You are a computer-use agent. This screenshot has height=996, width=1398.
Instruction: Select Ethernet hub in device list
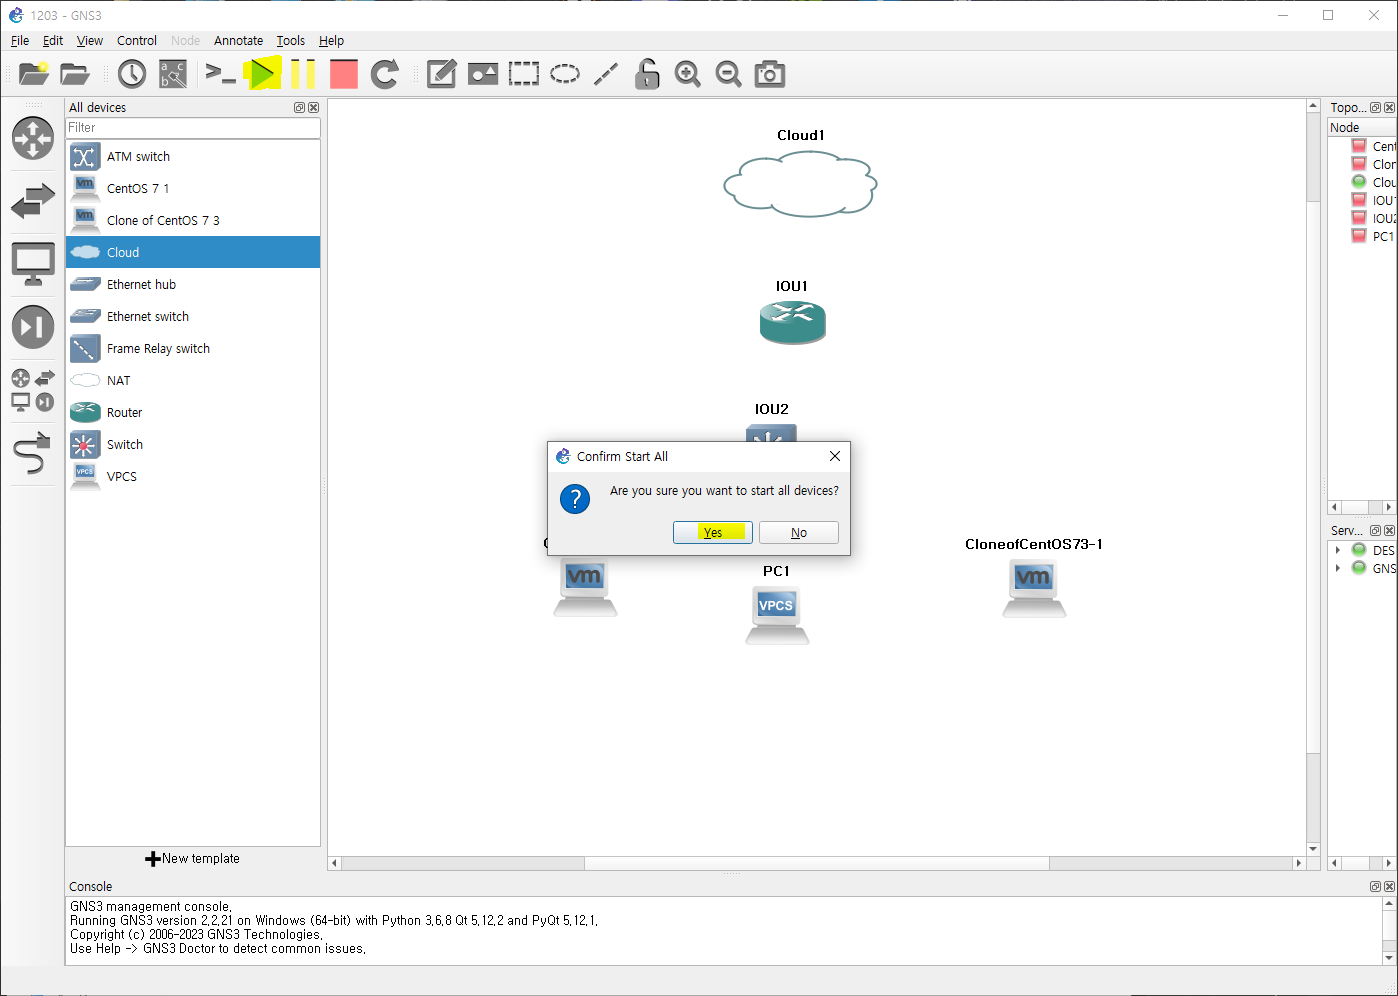[193, 284]
